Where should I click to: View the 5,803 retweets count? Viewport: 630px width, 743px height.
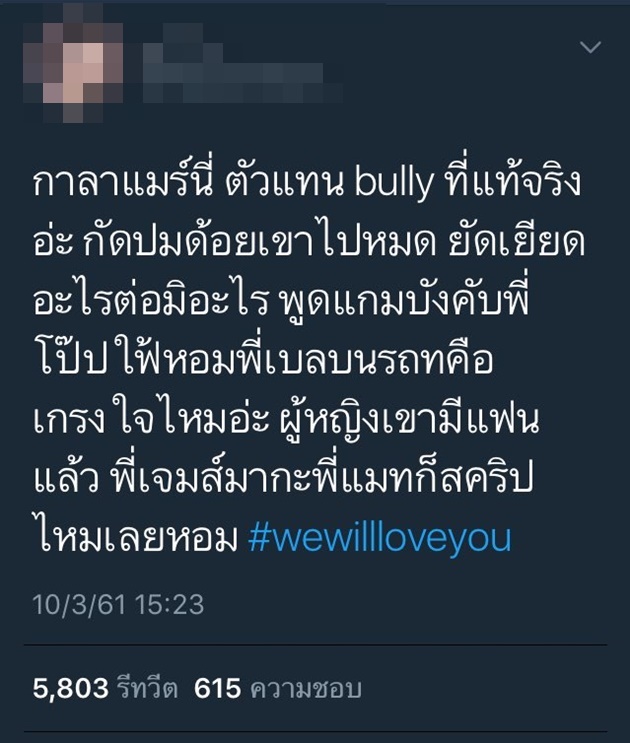(x=71, y=688)
